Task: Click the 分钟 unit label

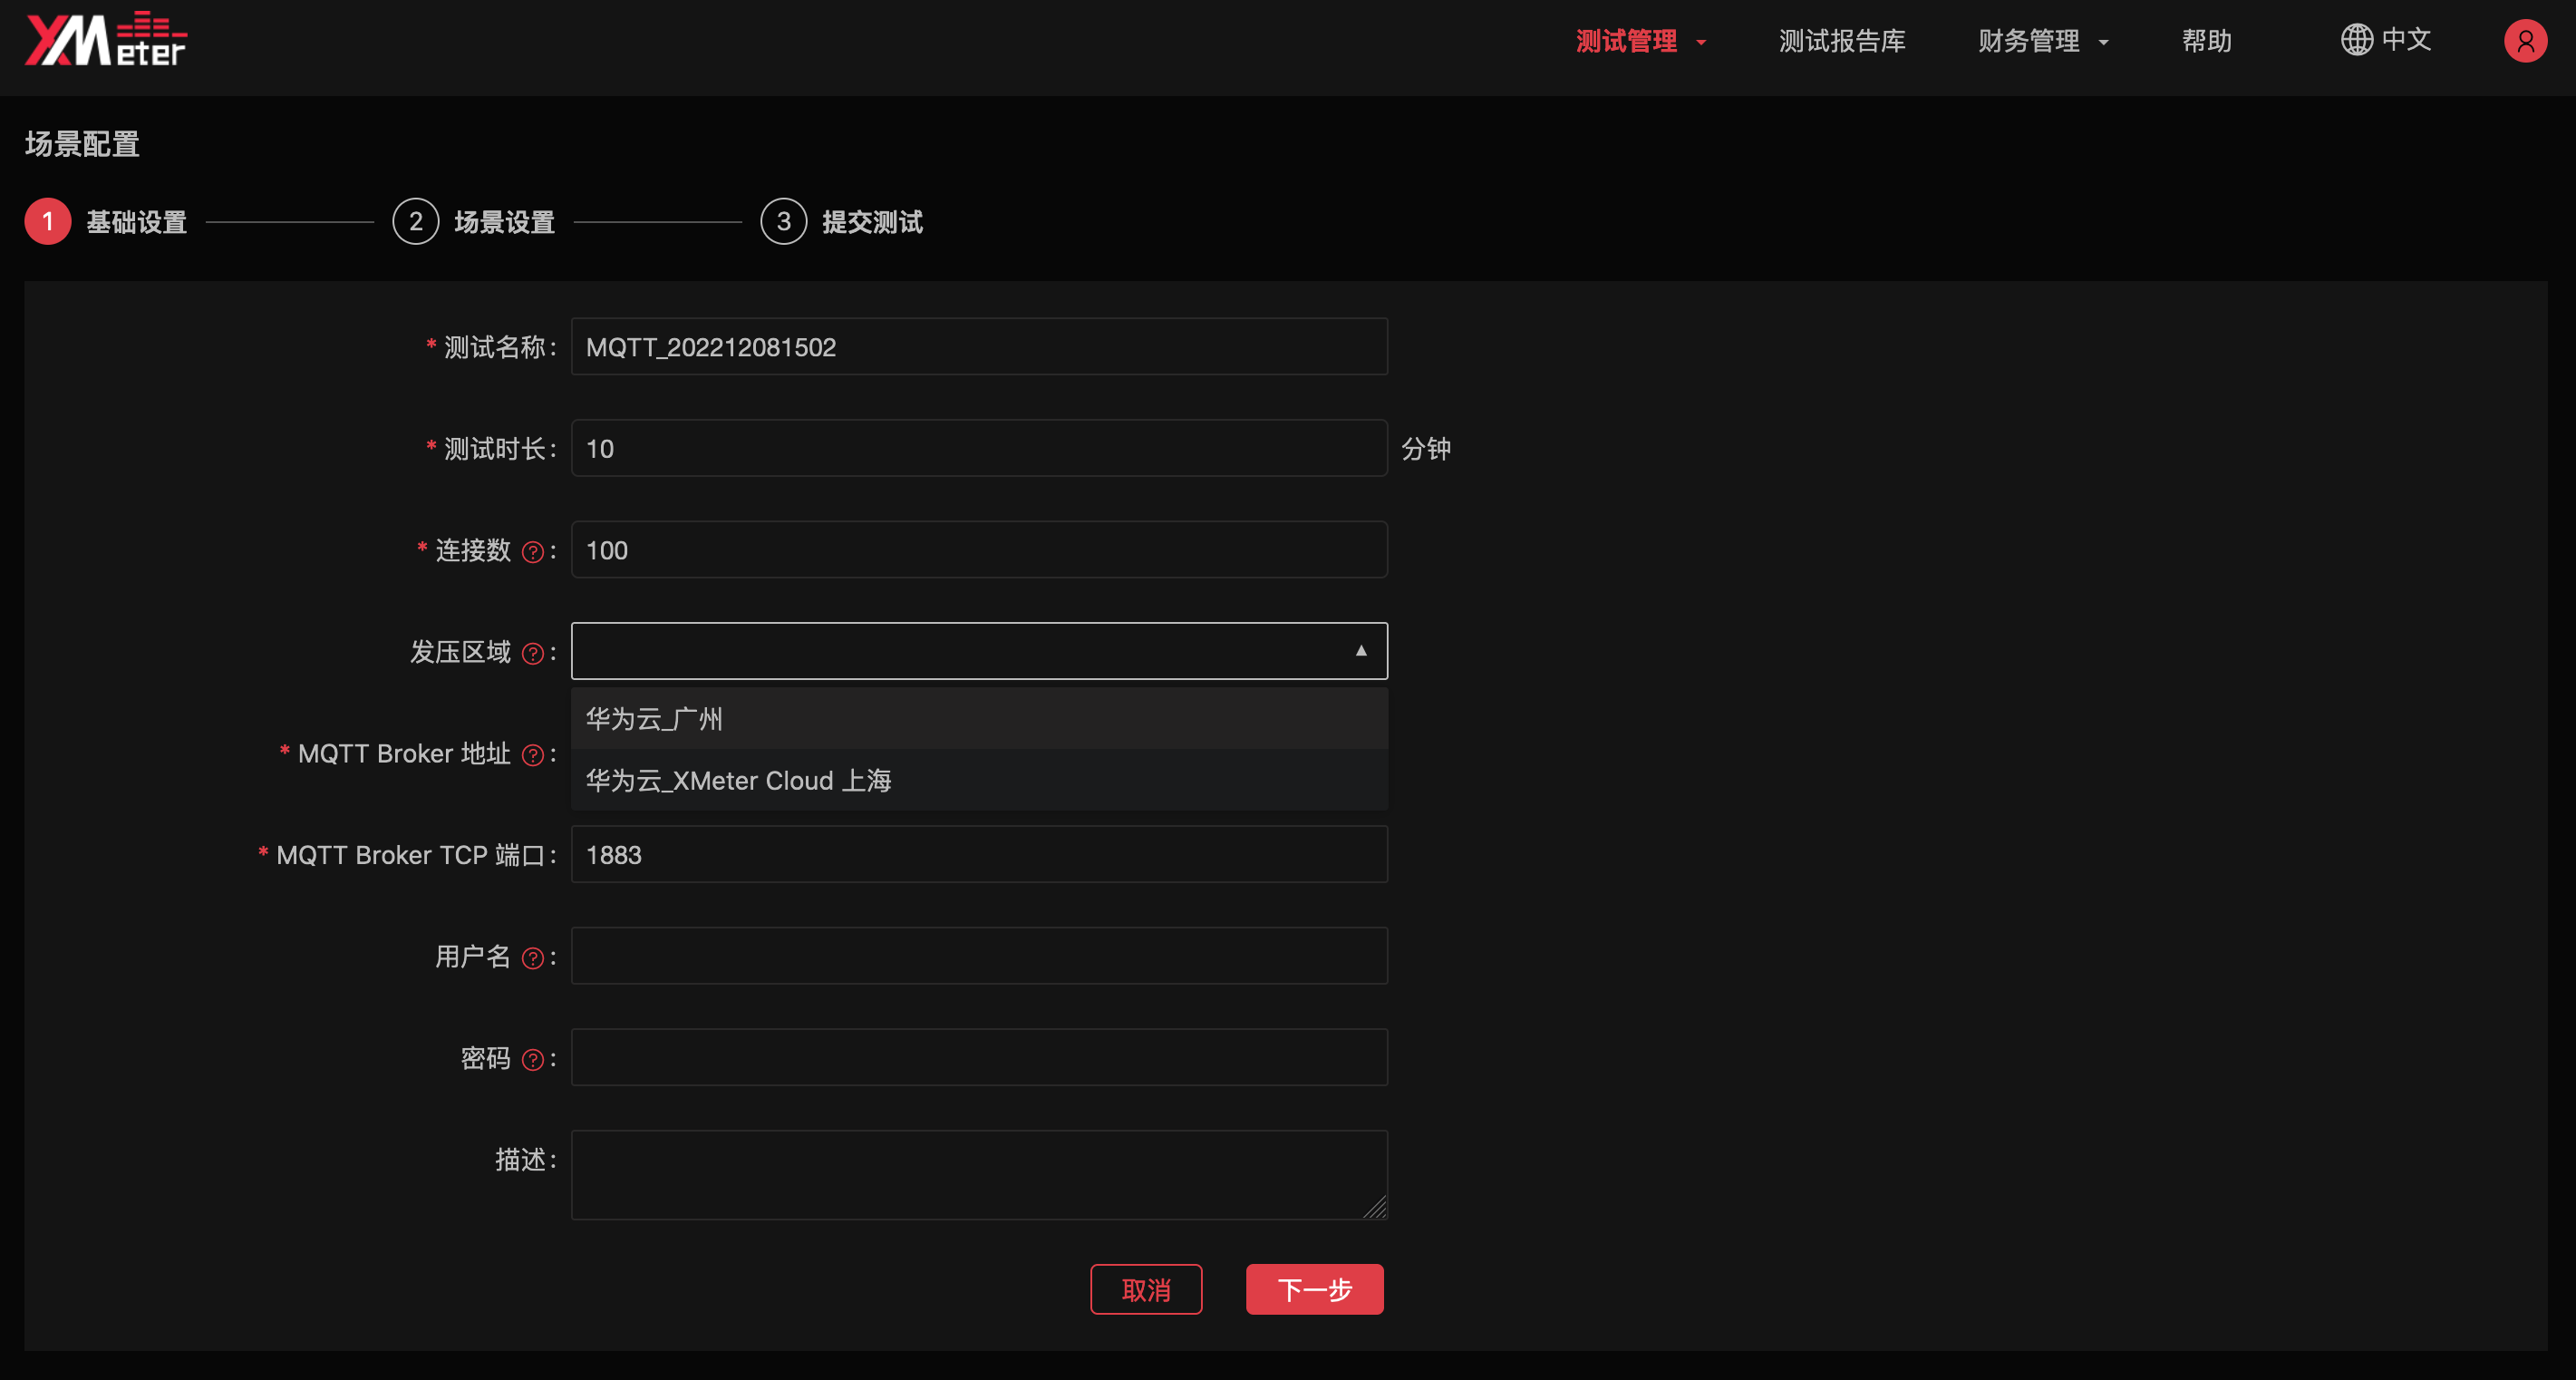Action: [1425, 449]
